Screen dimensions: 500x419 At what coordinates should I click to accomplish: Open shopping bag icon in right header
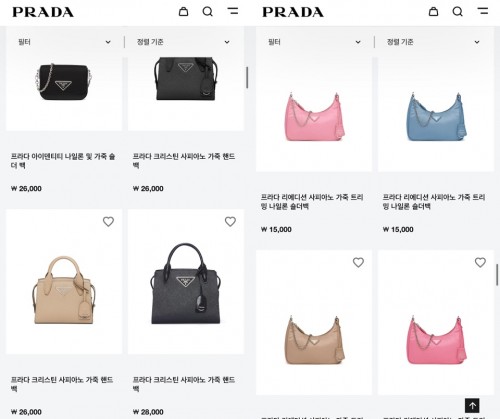pyautogui.click(x=433, y=12)
